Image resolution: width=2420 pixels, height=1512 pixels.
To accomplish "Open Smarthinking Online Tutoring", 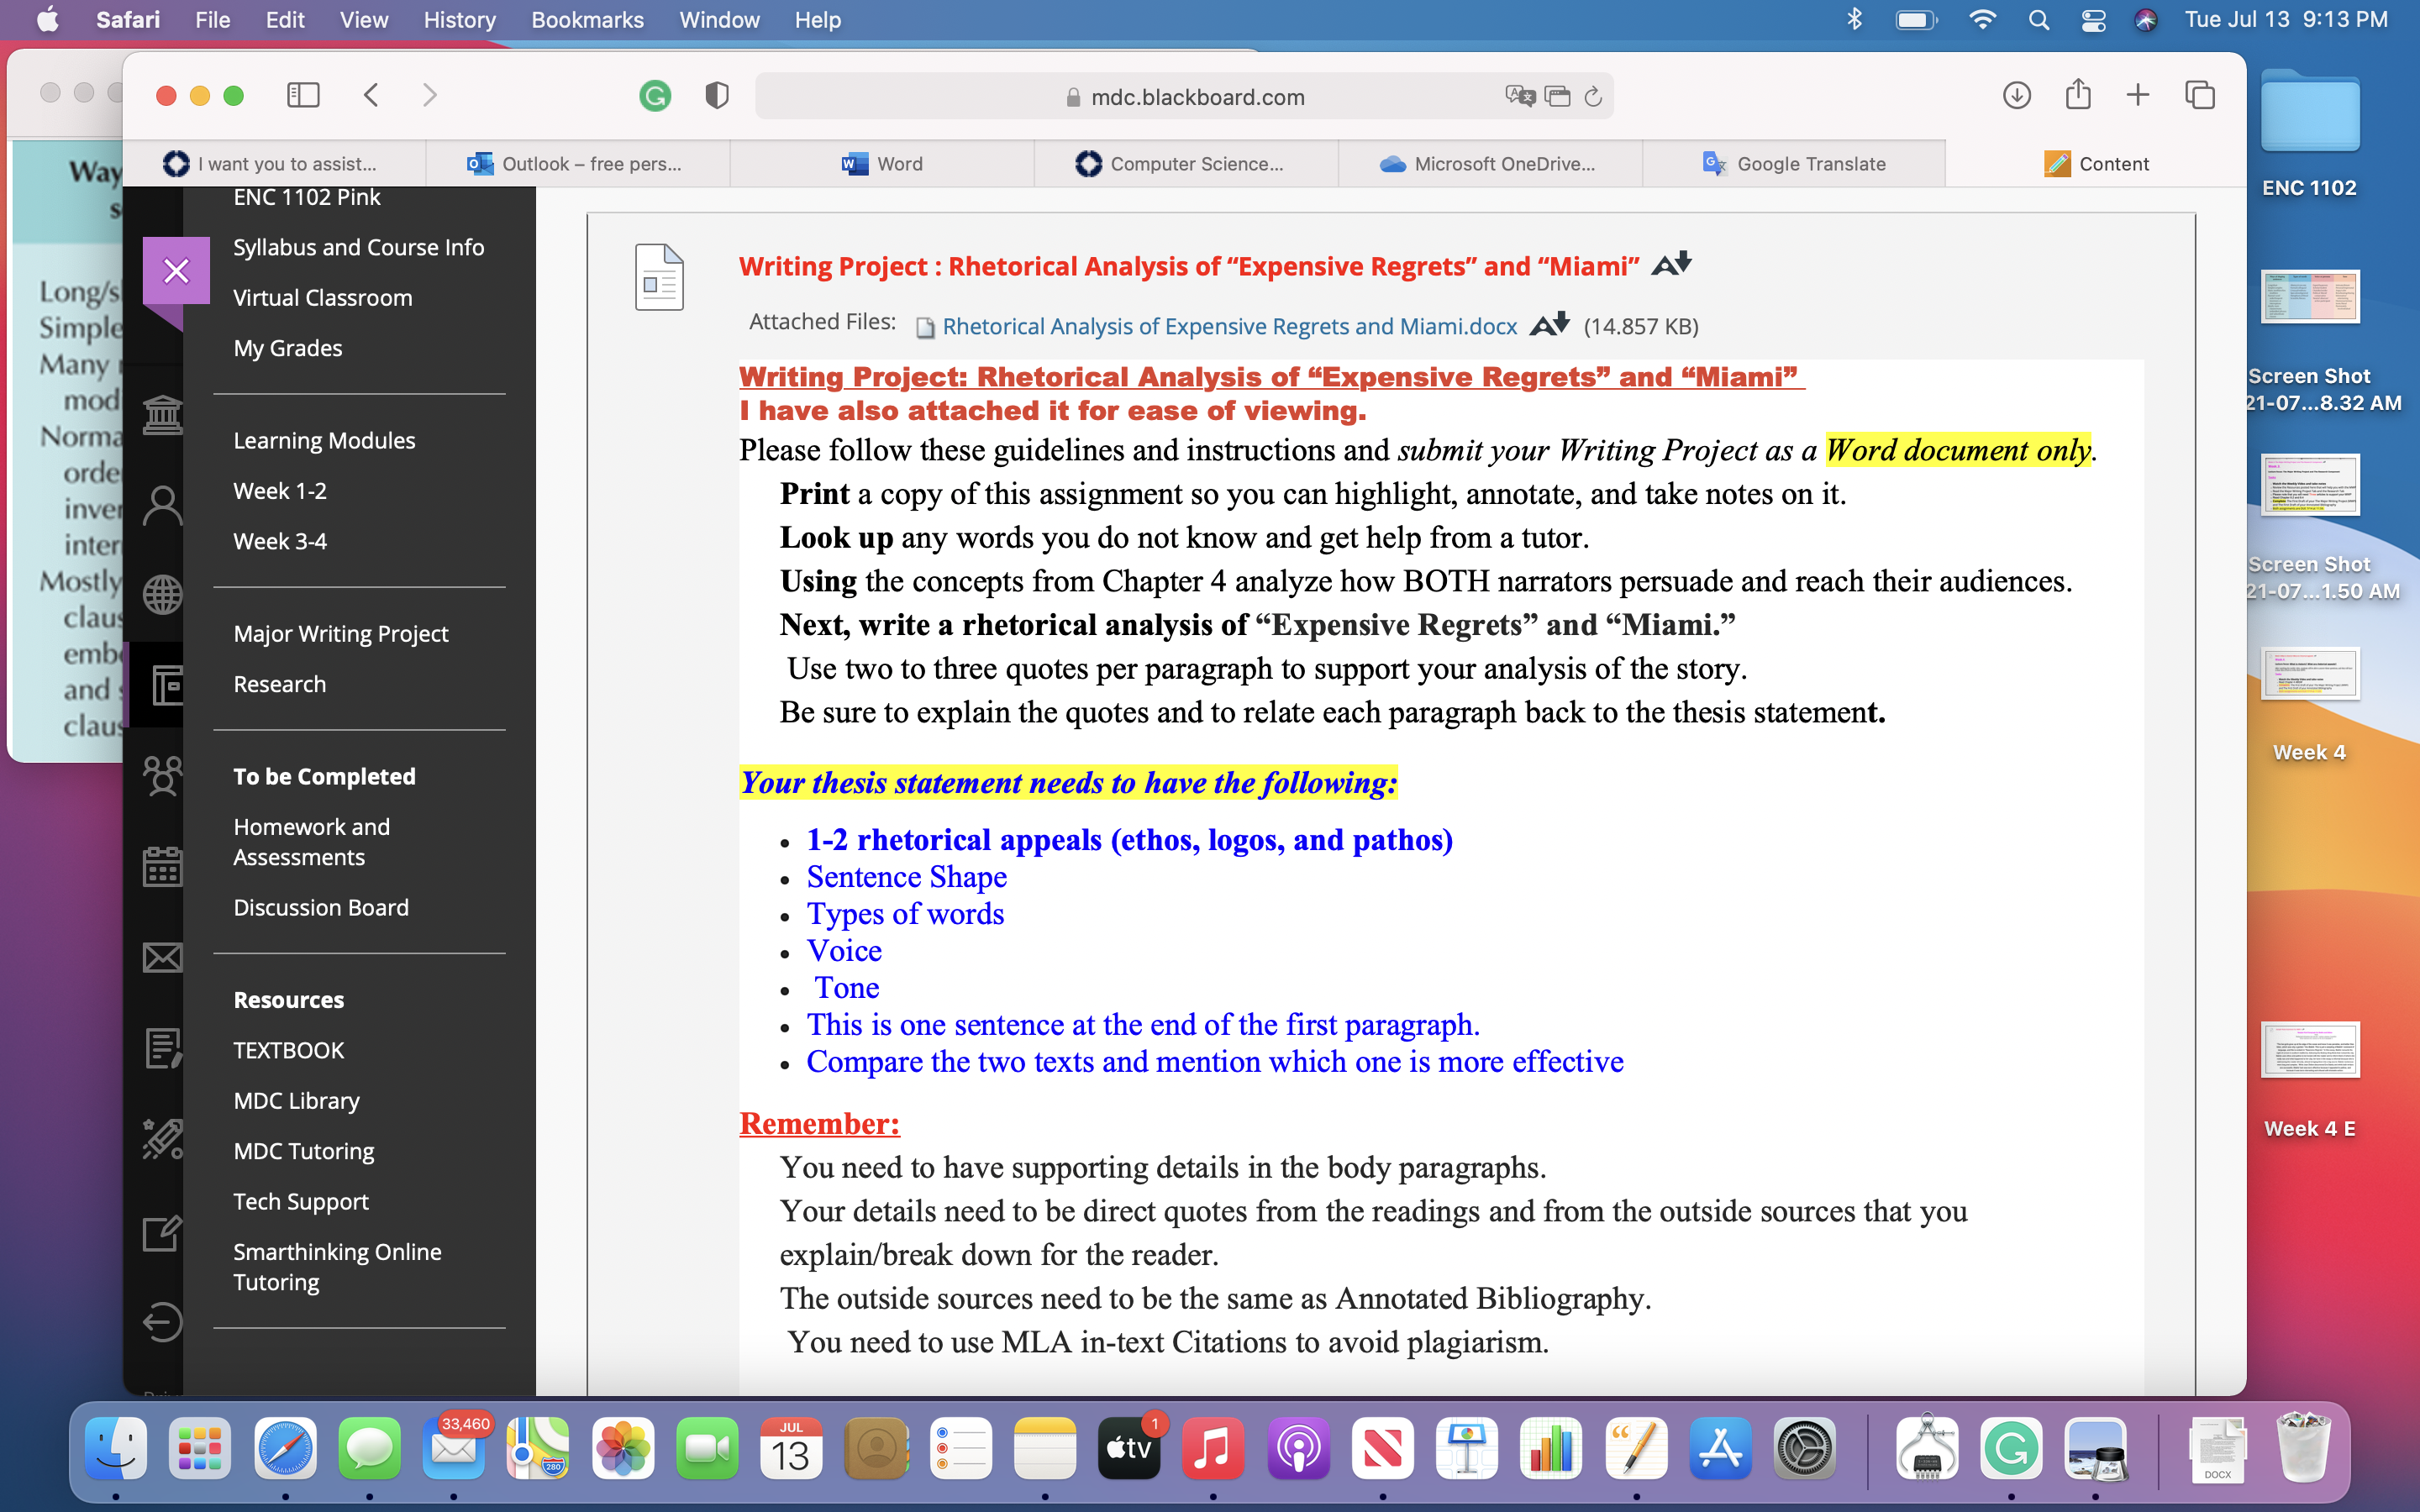I will (337, 1267).
